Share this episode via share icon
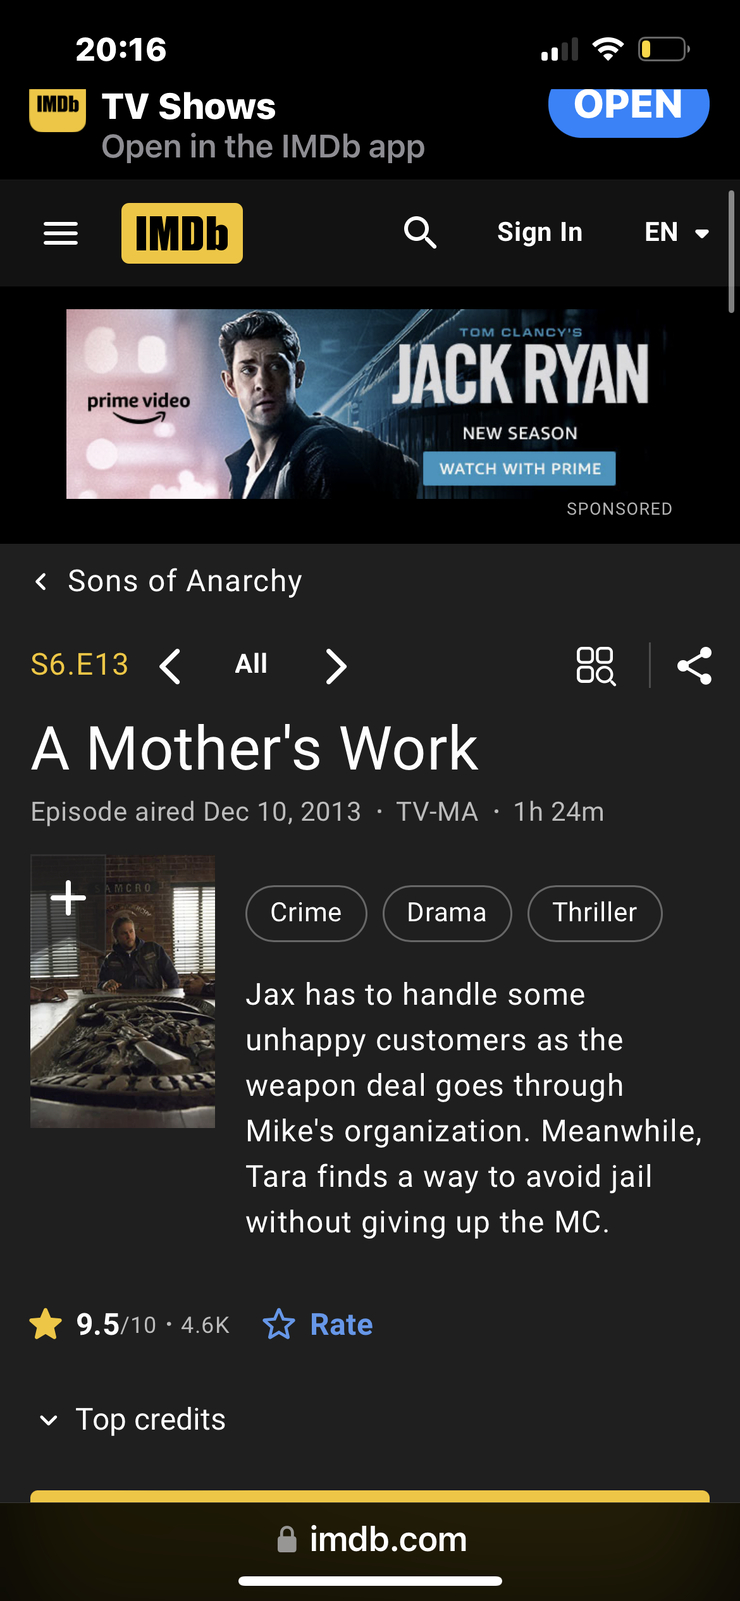The width and height of the screenshot is (740, 1601). tap(694, 666)
